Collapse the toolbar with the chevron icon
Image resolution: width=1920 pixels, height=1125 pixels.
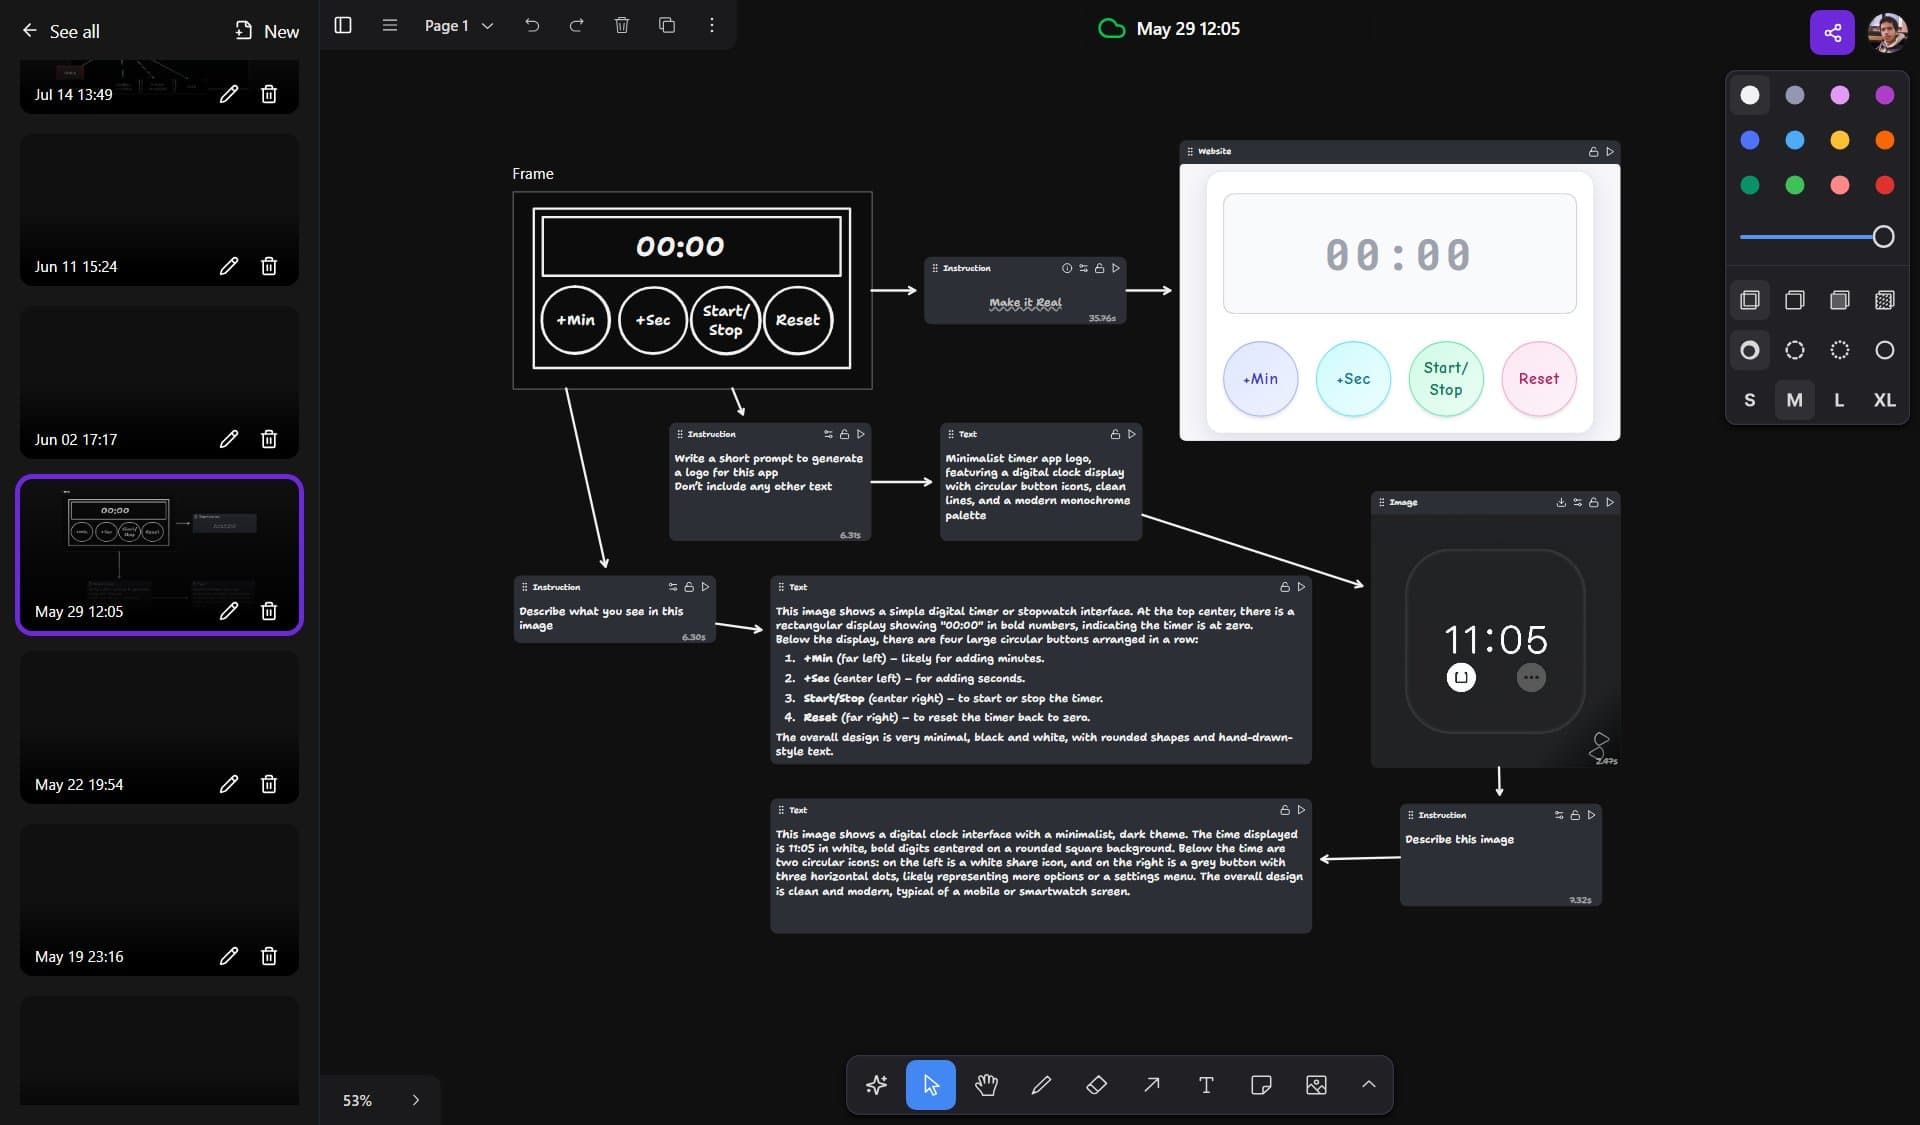[1368, 1085]
